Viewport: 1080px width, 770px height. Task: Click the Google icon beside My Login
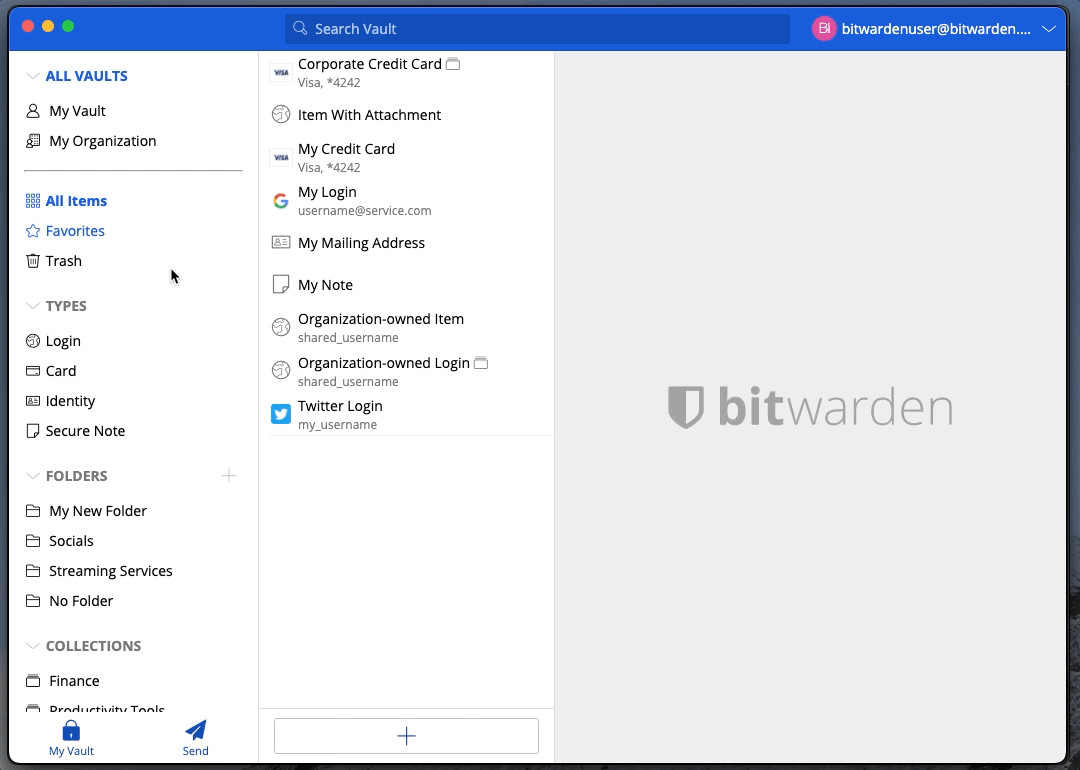281,201
